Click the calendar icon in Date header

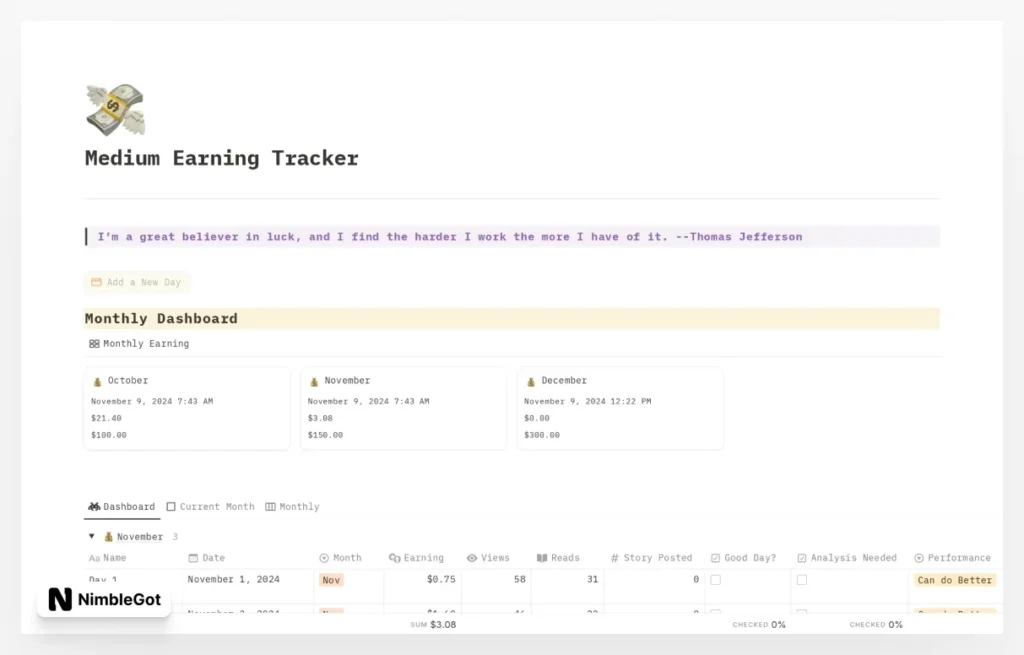(193, 558)
